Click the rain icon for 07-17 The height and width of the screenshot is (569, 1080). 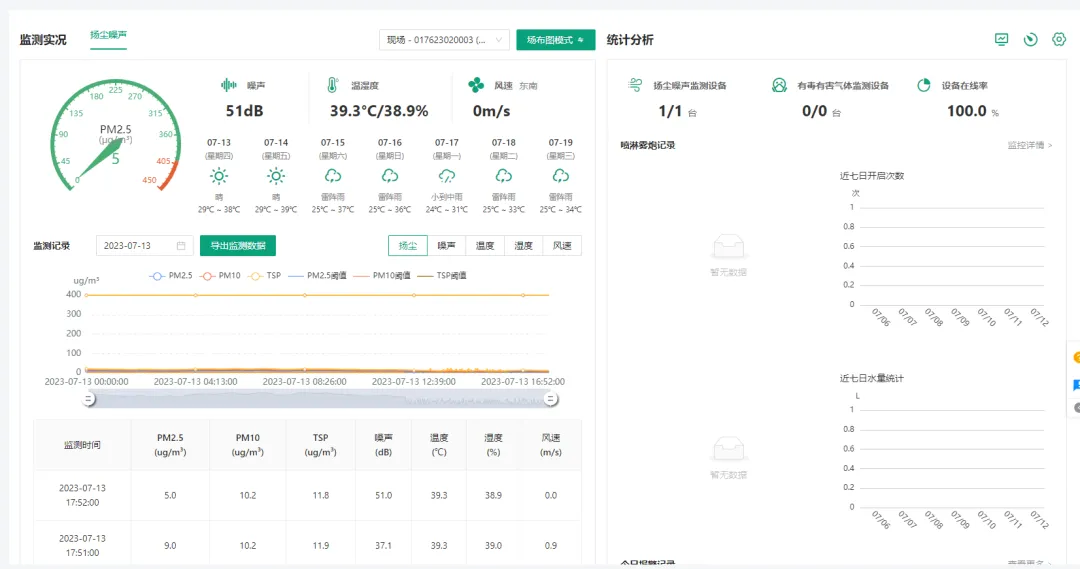pos(447,176)
